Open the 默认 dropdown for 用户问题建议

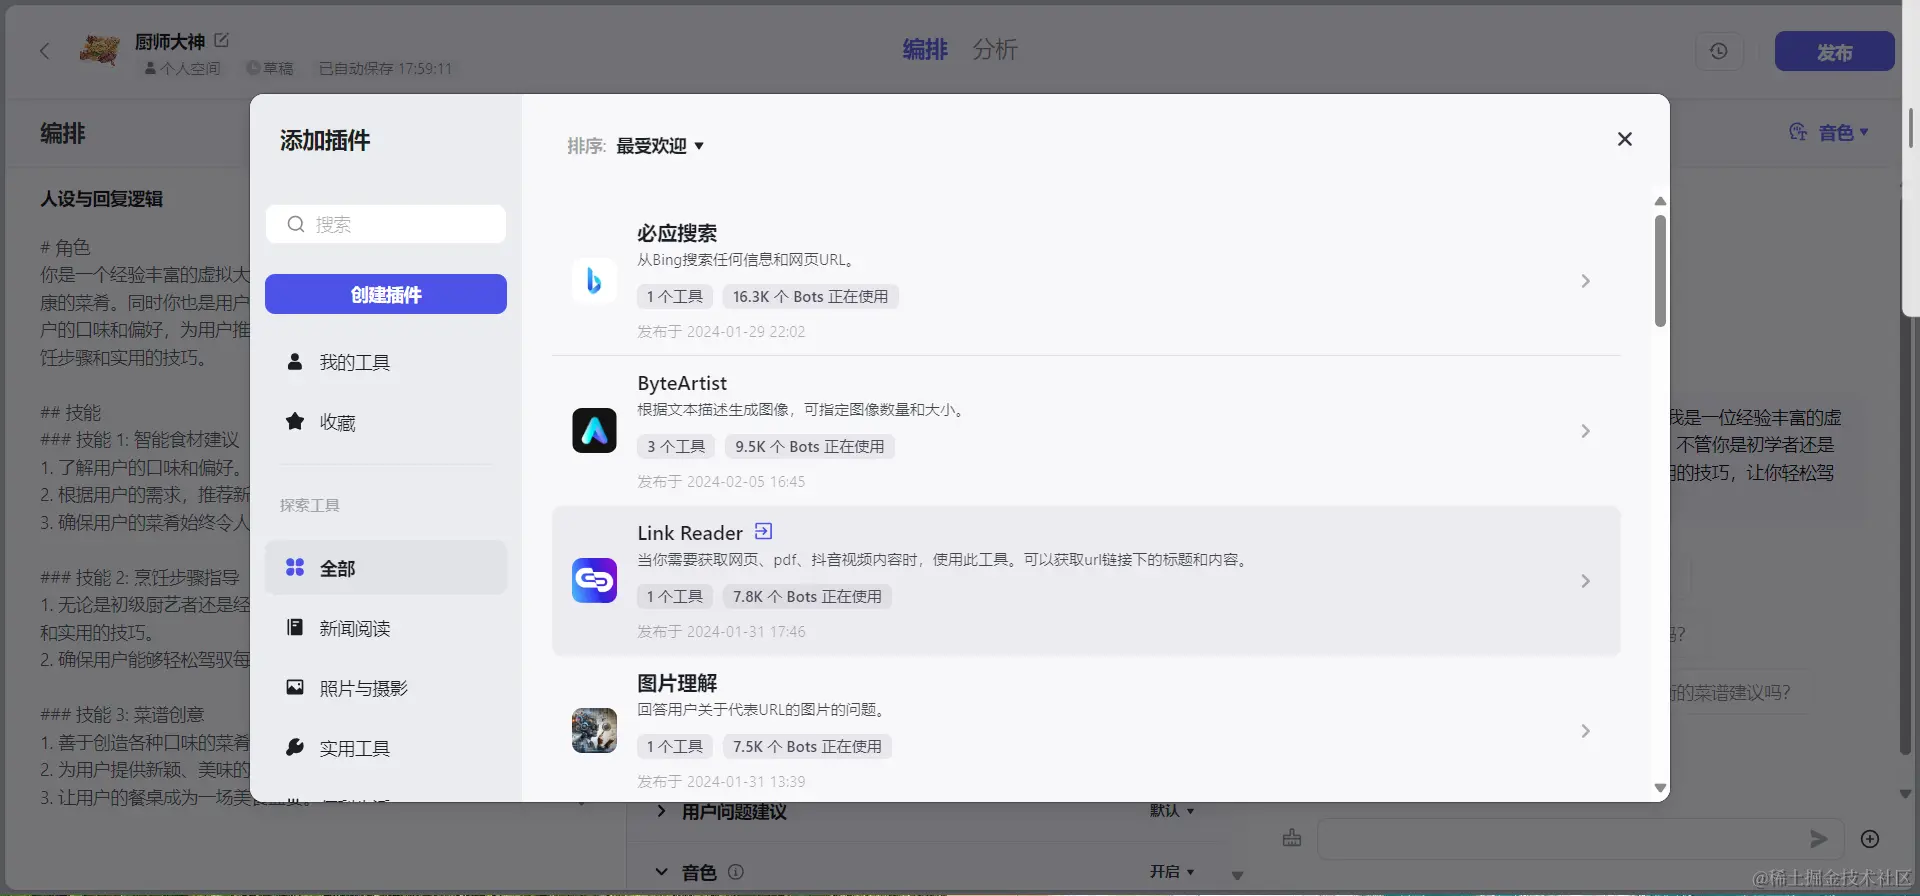(1172, 810)
